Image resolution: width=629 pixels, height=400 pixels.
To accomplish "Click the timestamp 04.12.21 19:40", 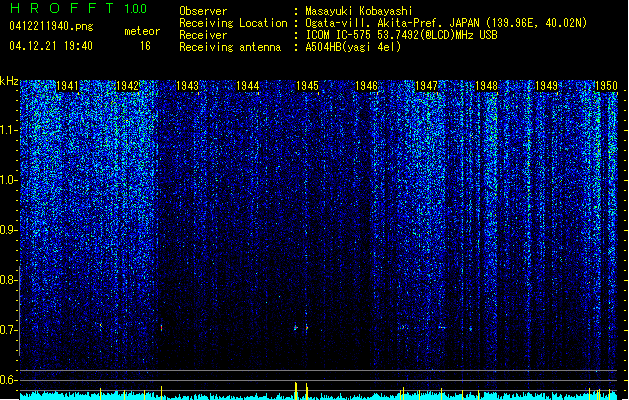I will click(51, 46).
